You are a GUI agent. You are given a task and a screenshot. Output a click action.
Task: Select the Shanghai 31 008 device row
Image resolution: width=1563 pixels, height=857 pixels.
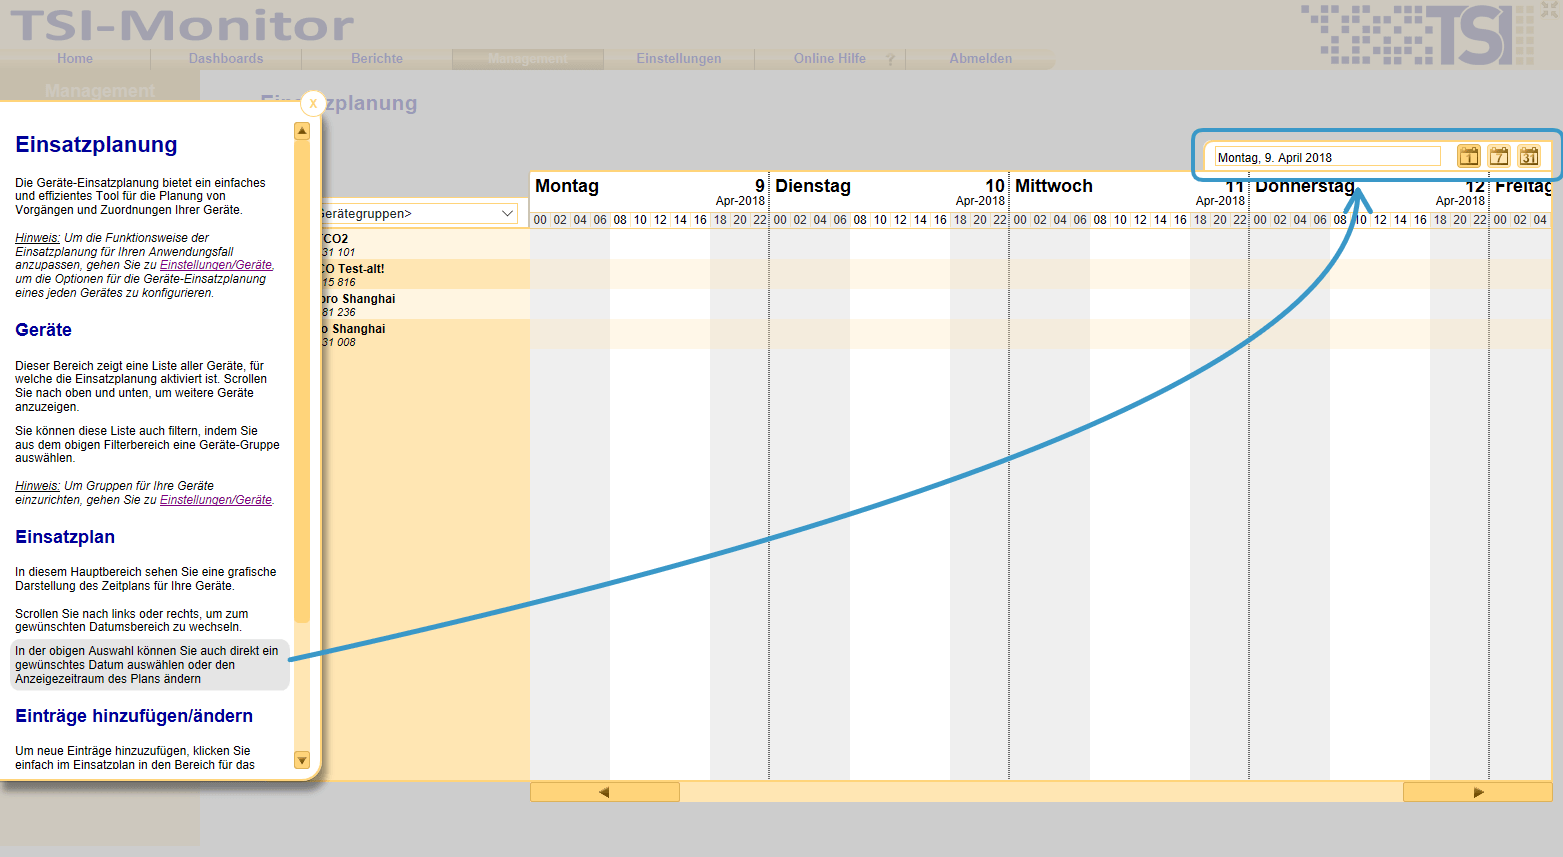point(425,335)
